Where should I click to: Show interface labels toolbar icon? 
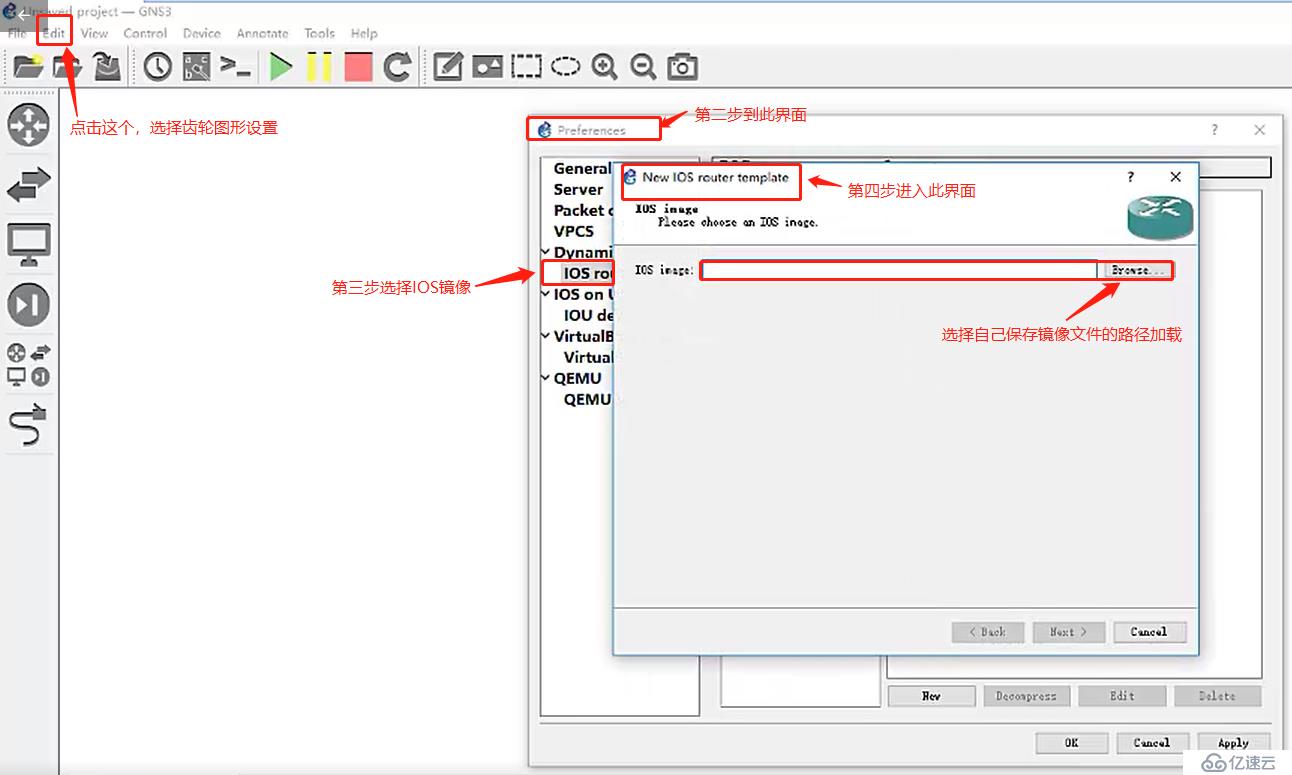point(196,67)
